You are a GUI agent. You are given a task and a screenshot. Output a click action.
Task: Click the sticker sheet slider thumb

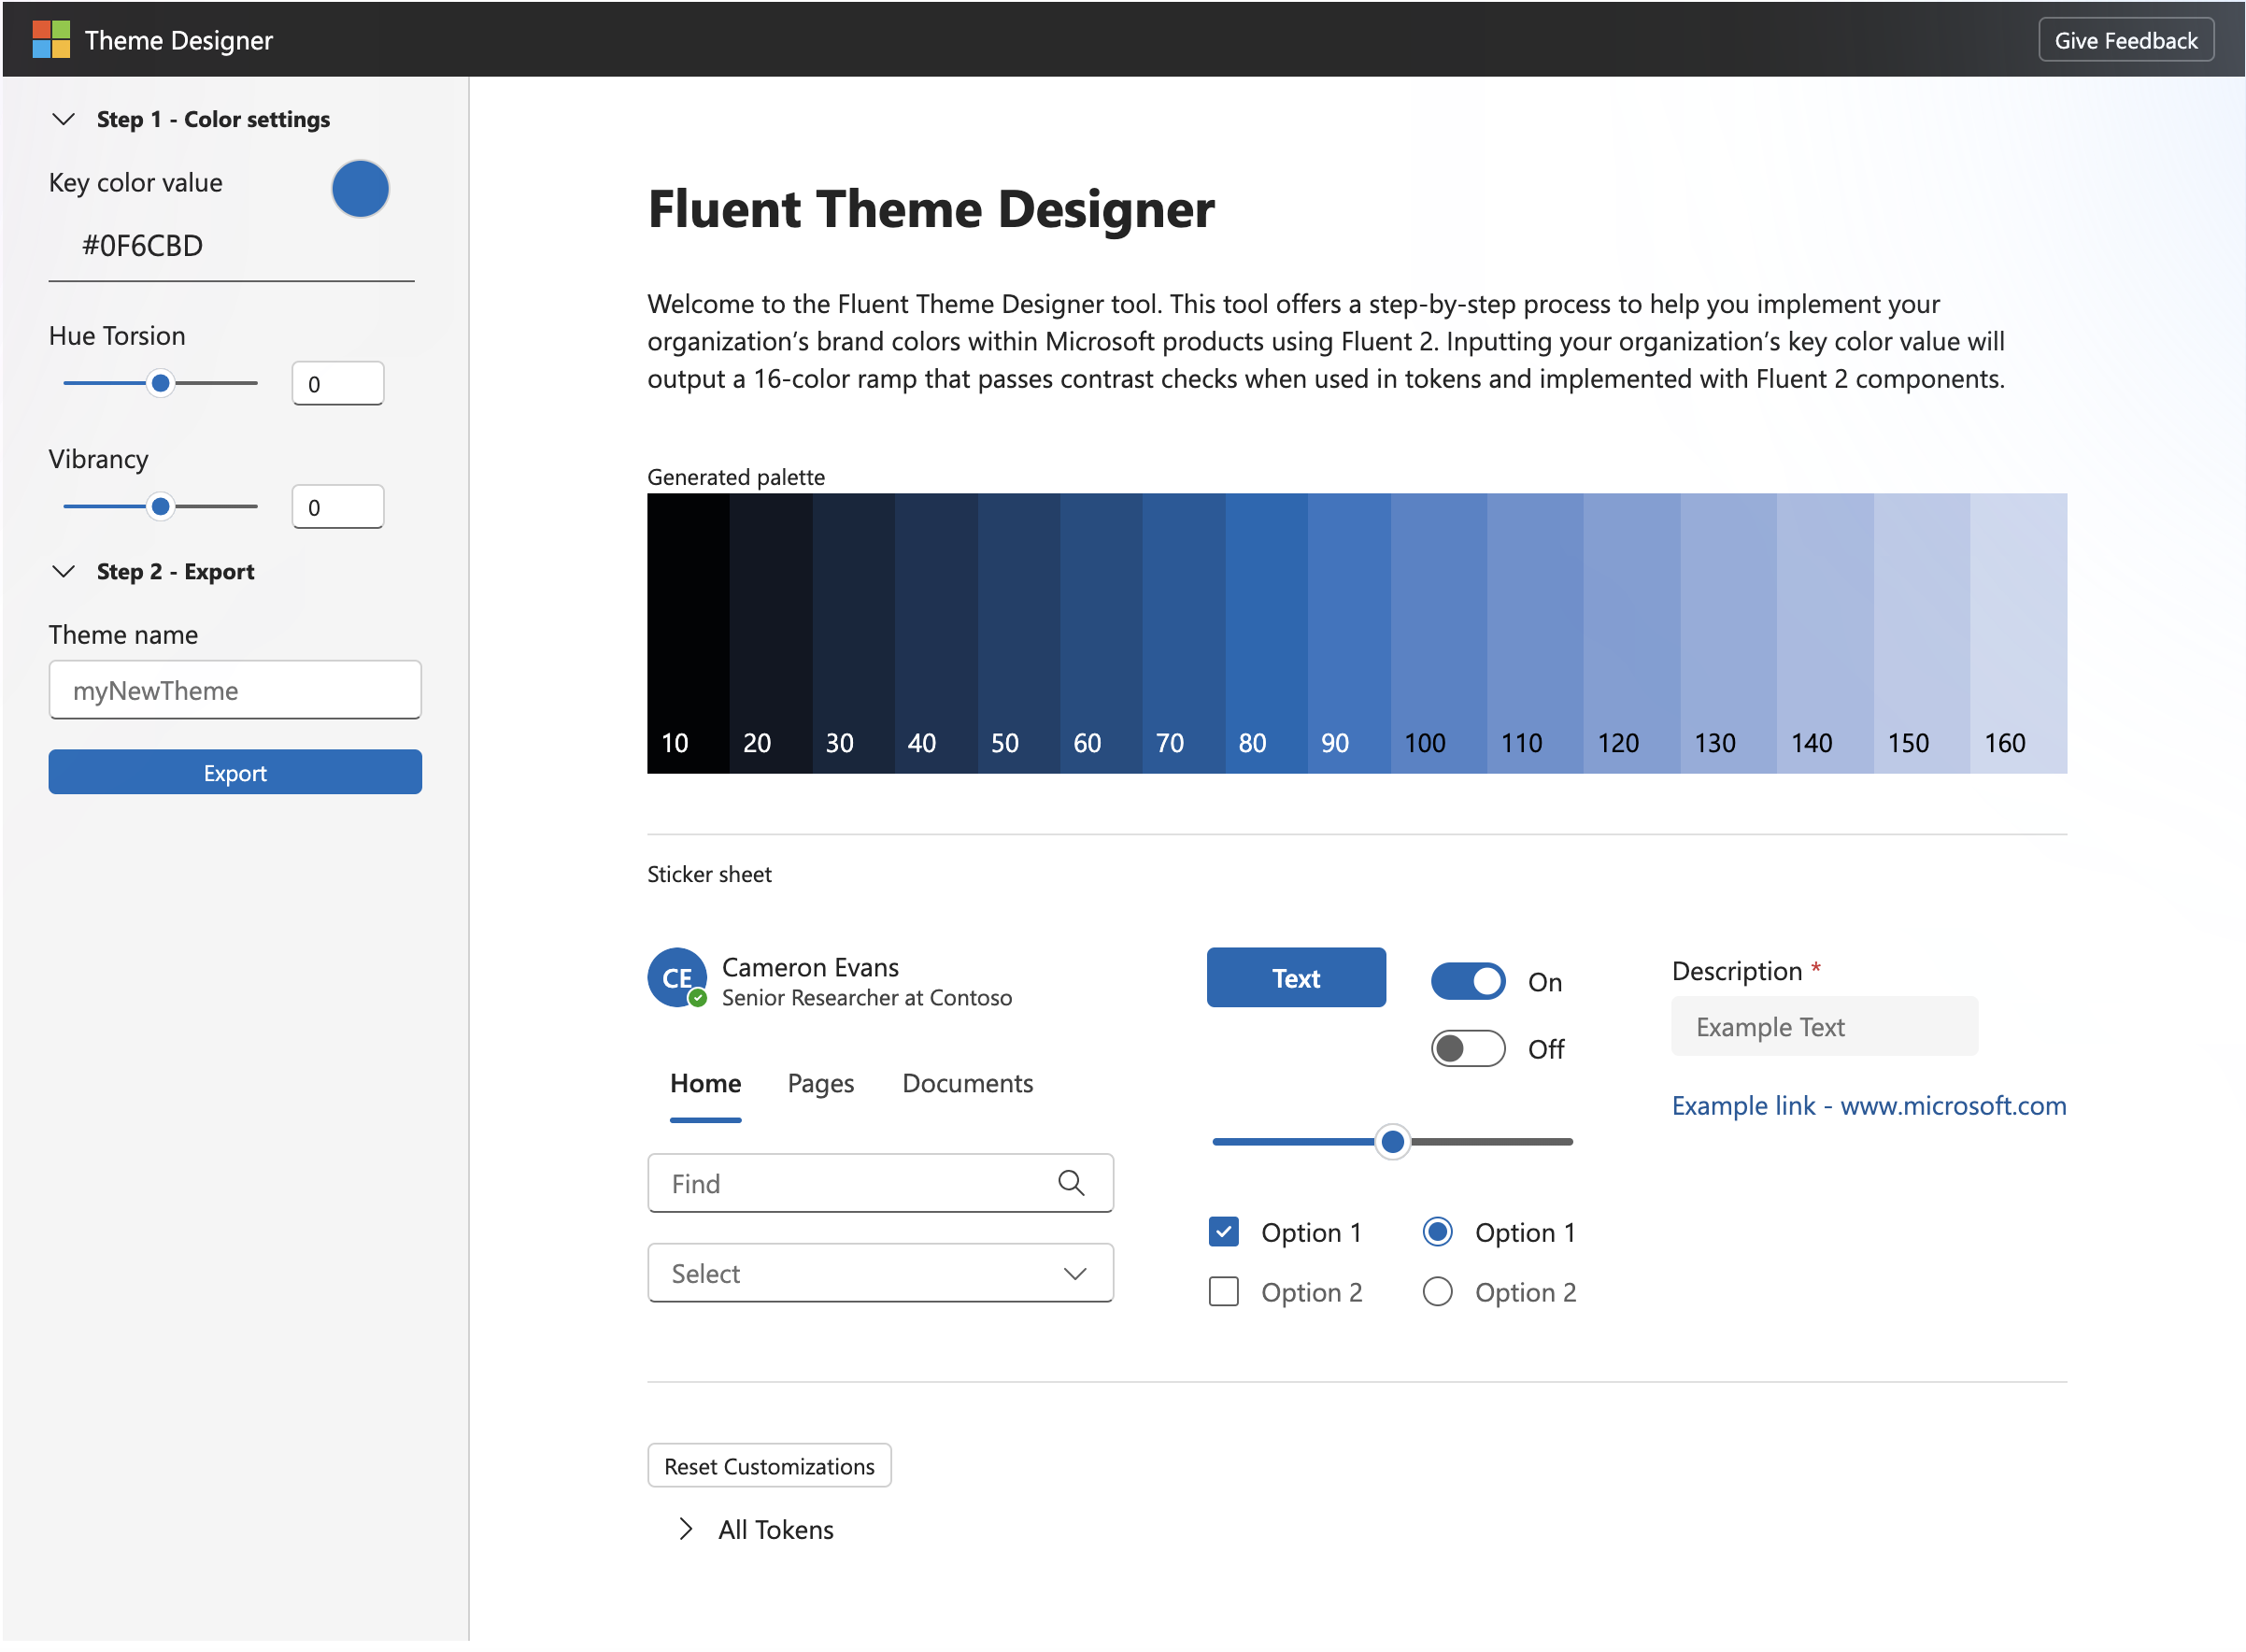[1392, 1141]
